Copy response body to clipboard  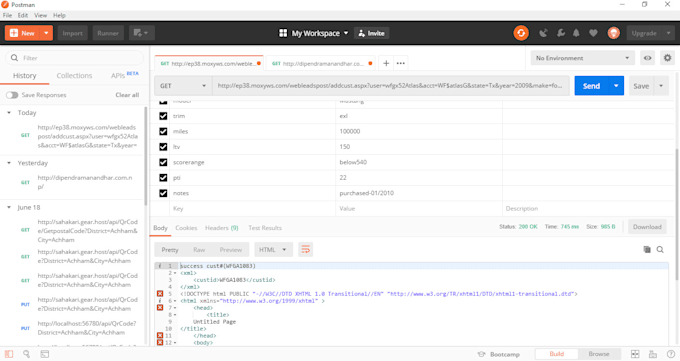tap(647, 249)
